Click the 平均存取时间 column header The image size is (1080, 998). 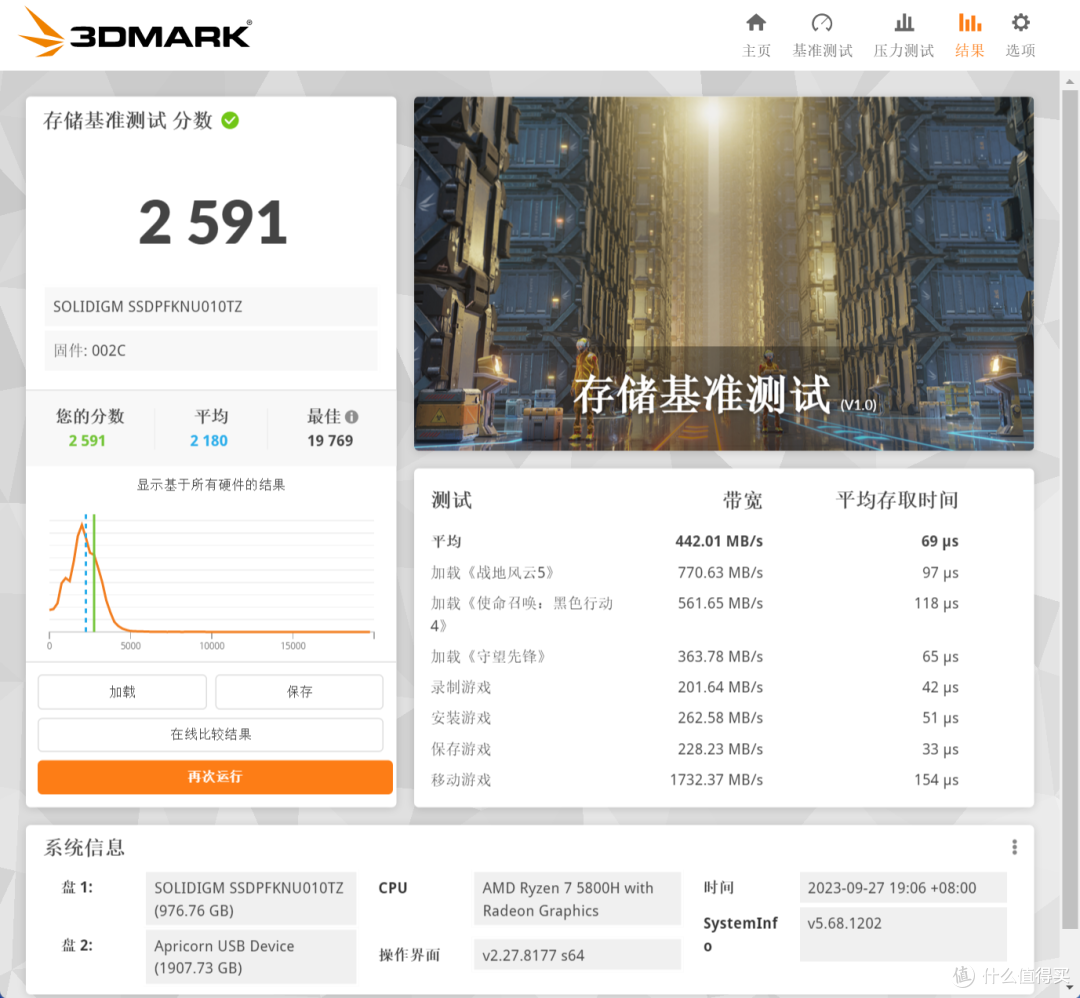click(897, 500)
